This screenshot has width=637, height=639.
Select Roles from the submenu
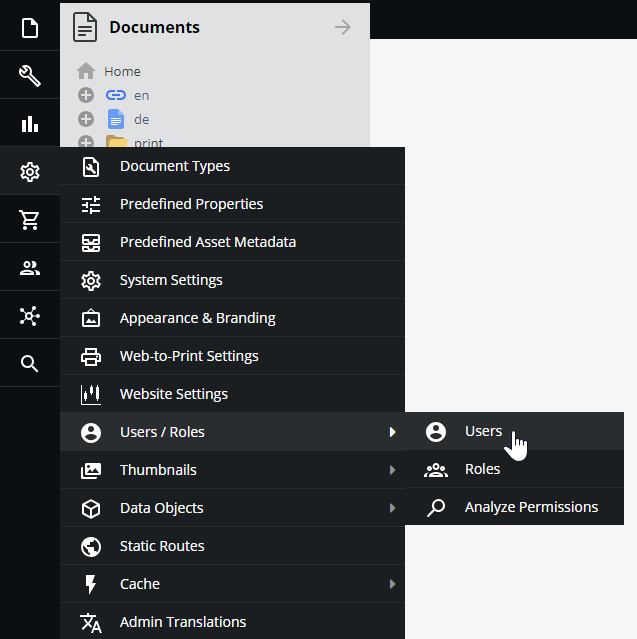(x=482, y=469)
